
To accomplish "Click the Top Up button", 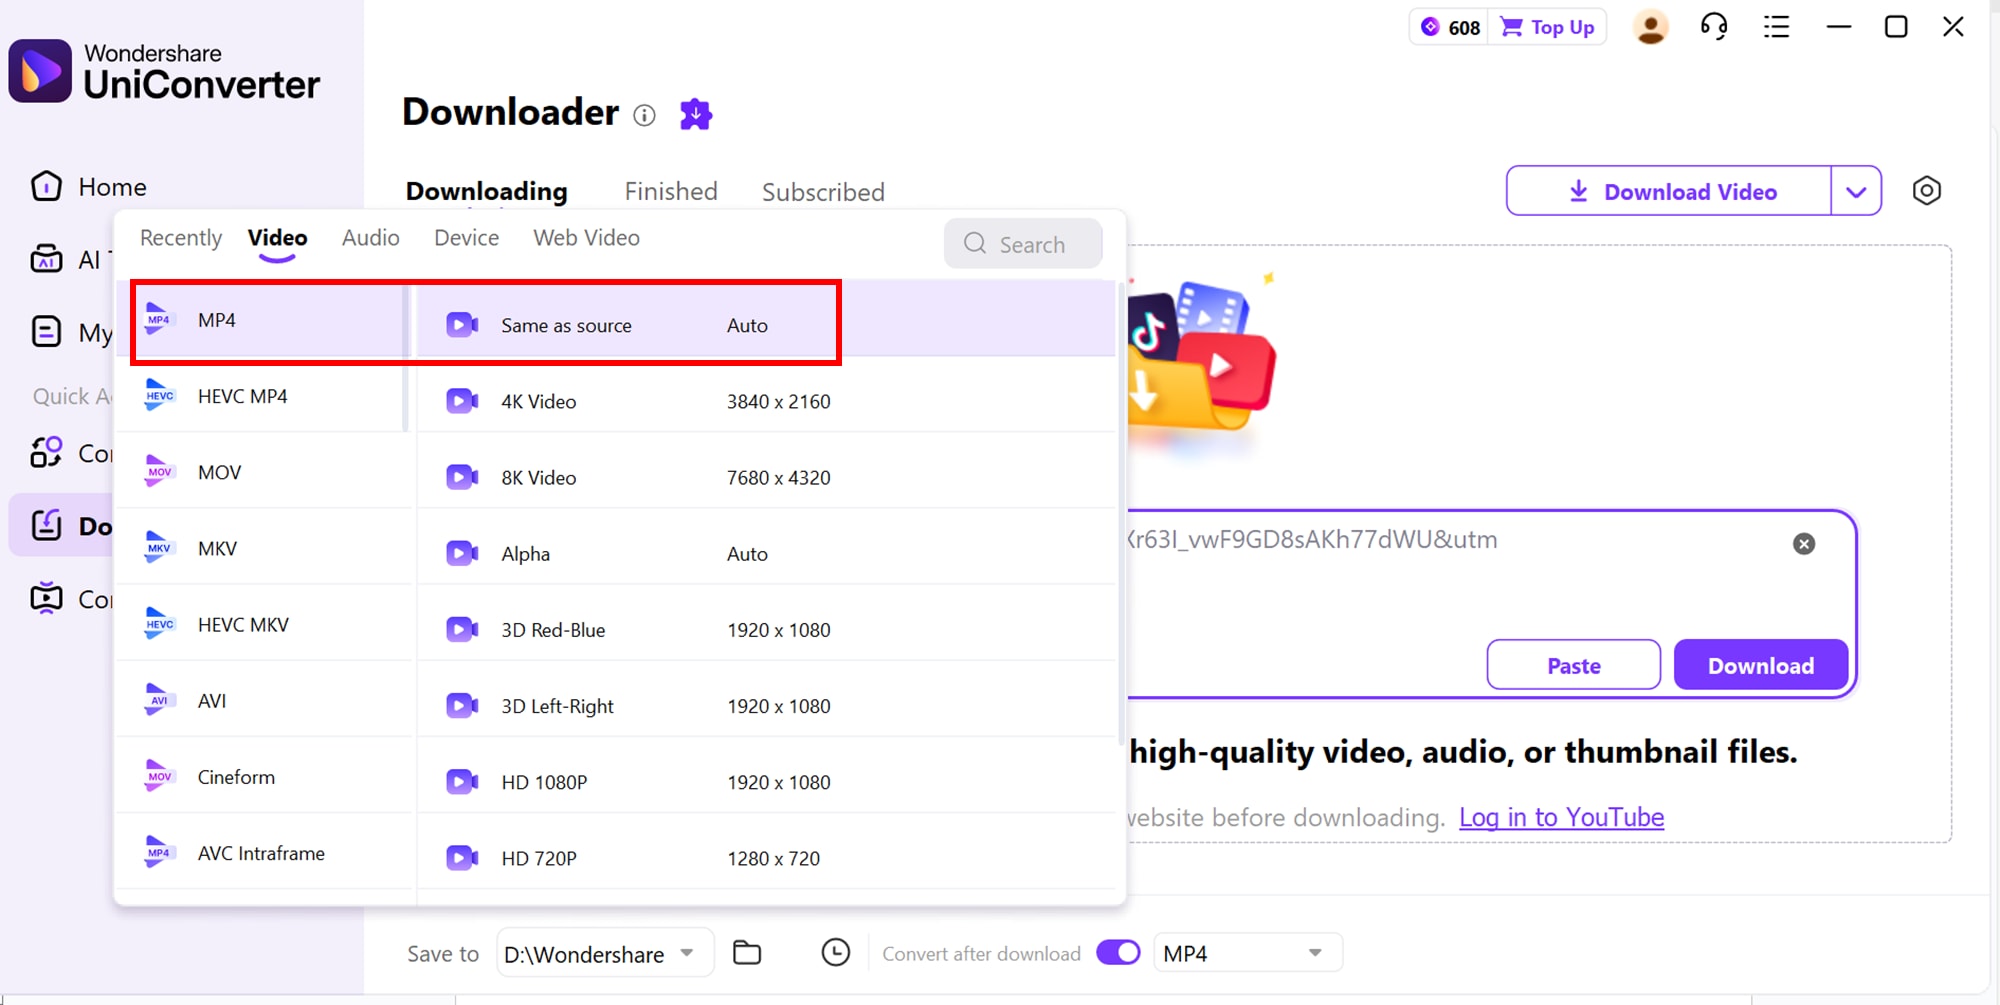I will [x=1548, y=27].
